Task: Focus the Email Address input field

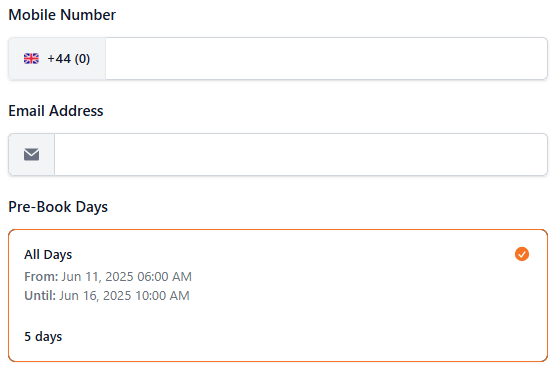Action: click(301, 155)
